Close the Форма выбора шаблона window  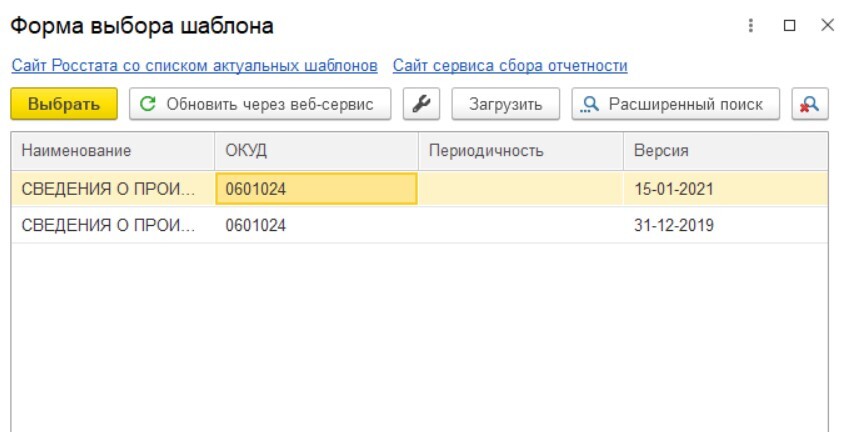[x=826, y=26]
